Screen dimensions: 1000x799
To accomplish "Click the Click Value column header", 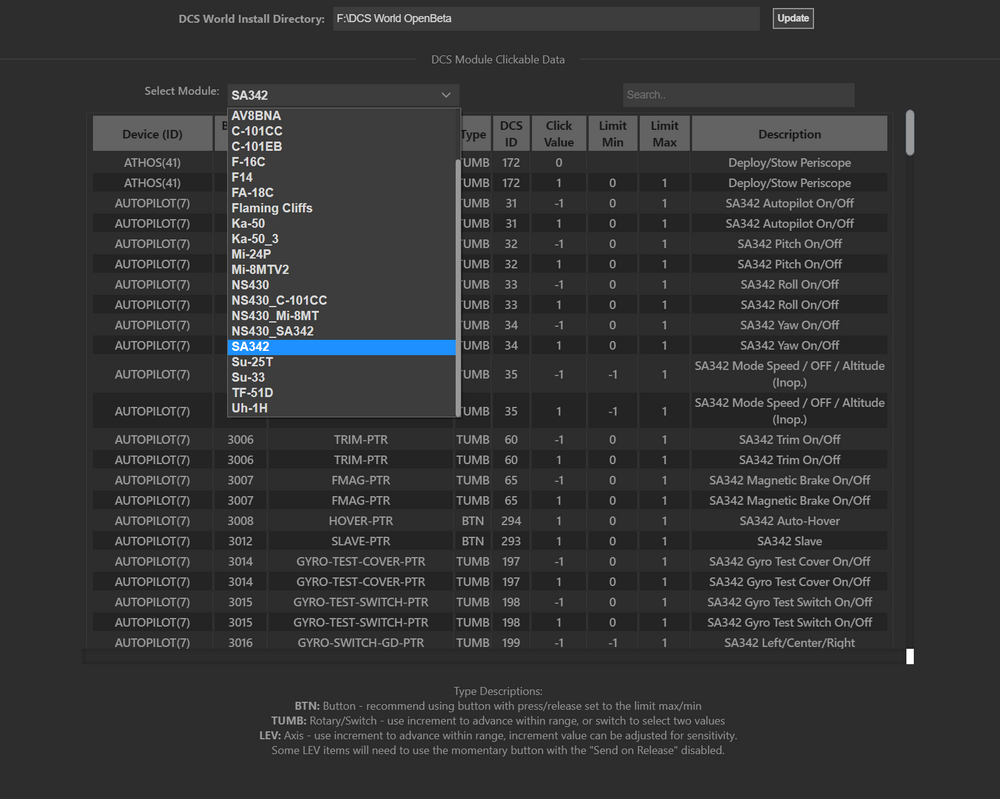I will coord(558,133).
